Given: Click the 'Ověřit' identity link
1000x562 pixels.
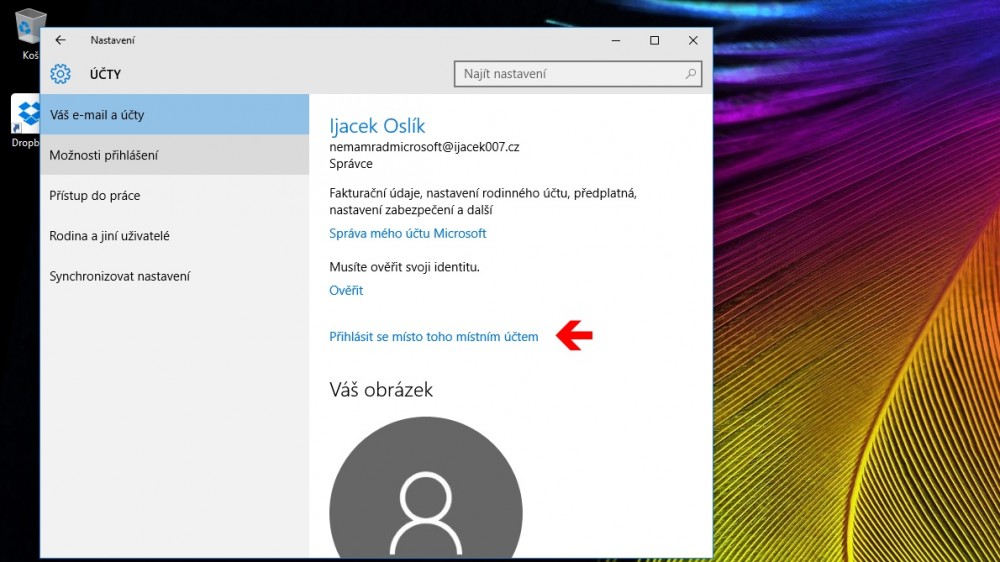Looking at the screenshot, I should pyautogui.click(x=346, y=291).
